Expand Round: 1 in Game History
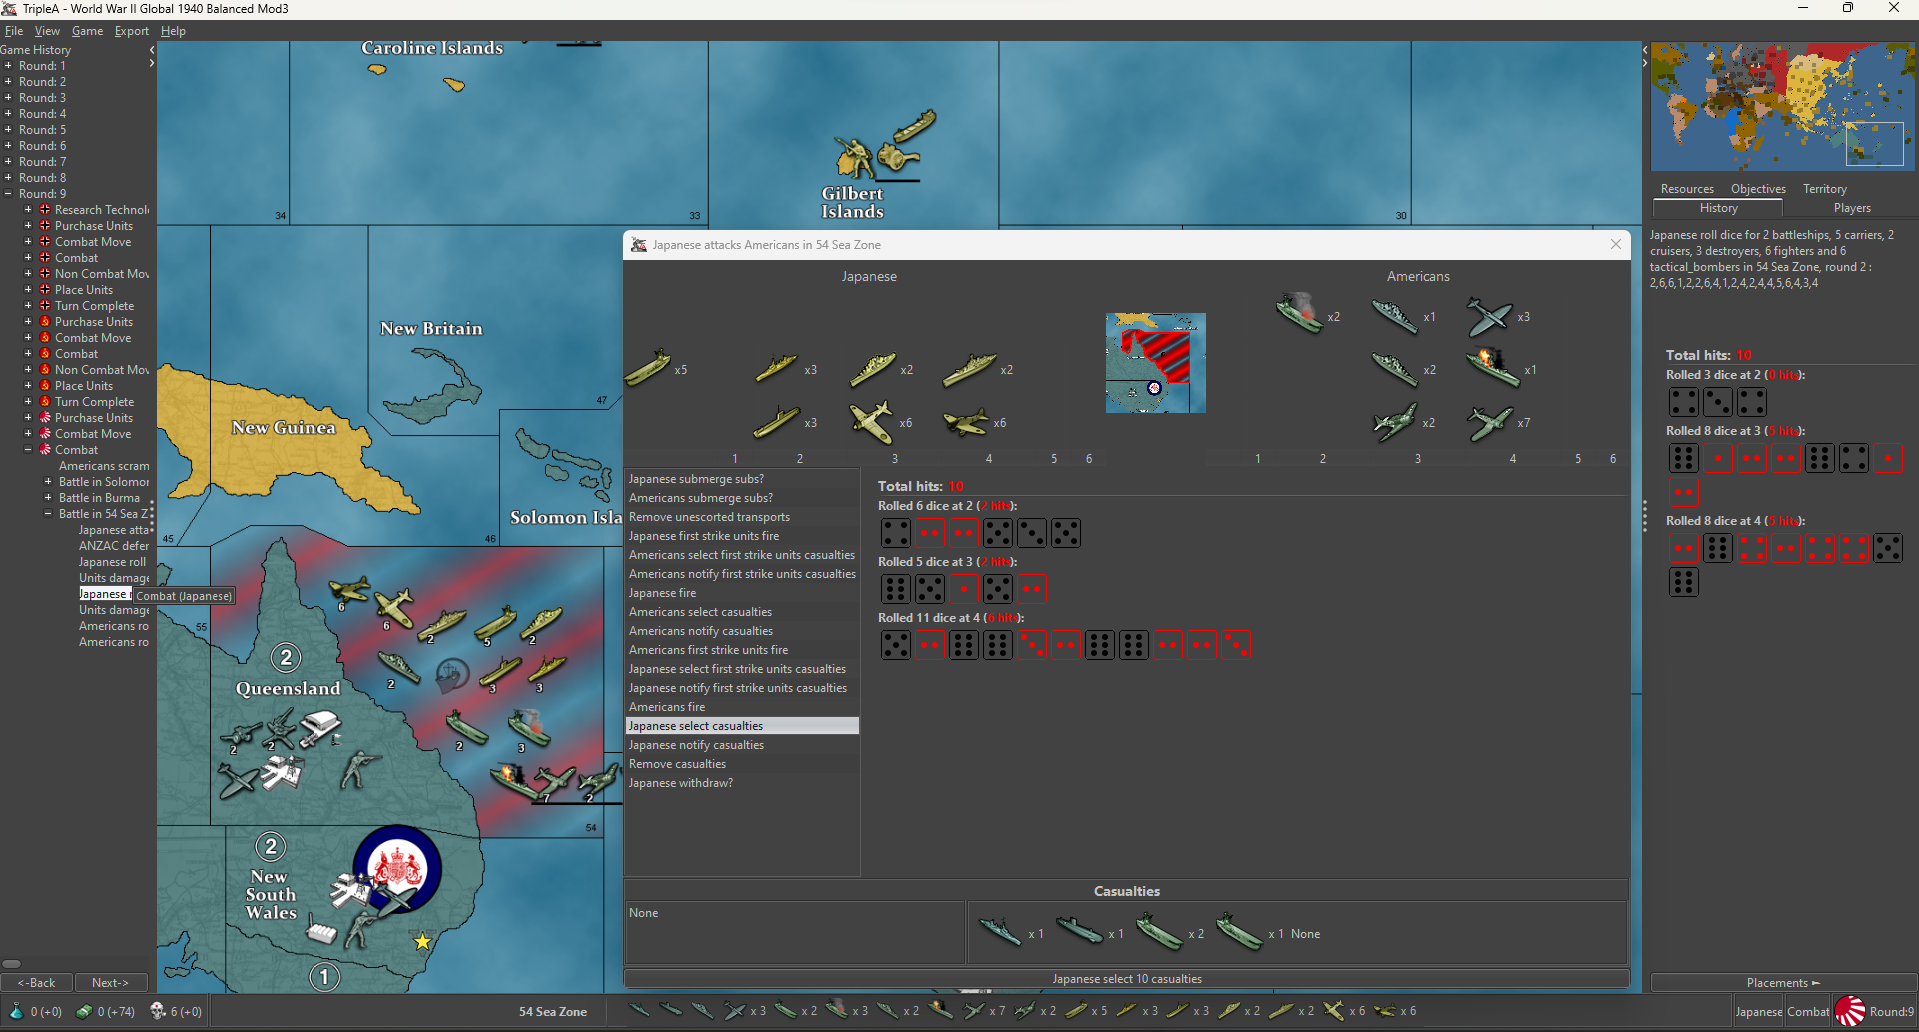Viewport: 1919px width, 1032px height. [8, 65]
